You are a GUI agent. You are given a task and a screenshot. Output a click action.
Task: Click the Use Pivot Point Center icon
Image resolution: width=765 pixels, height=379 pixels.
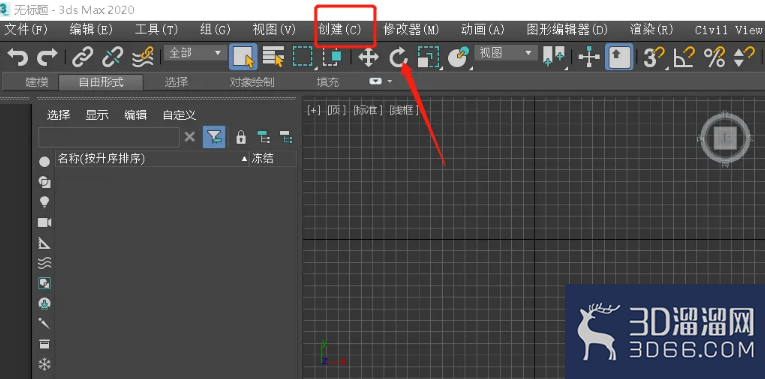[553, 57]
